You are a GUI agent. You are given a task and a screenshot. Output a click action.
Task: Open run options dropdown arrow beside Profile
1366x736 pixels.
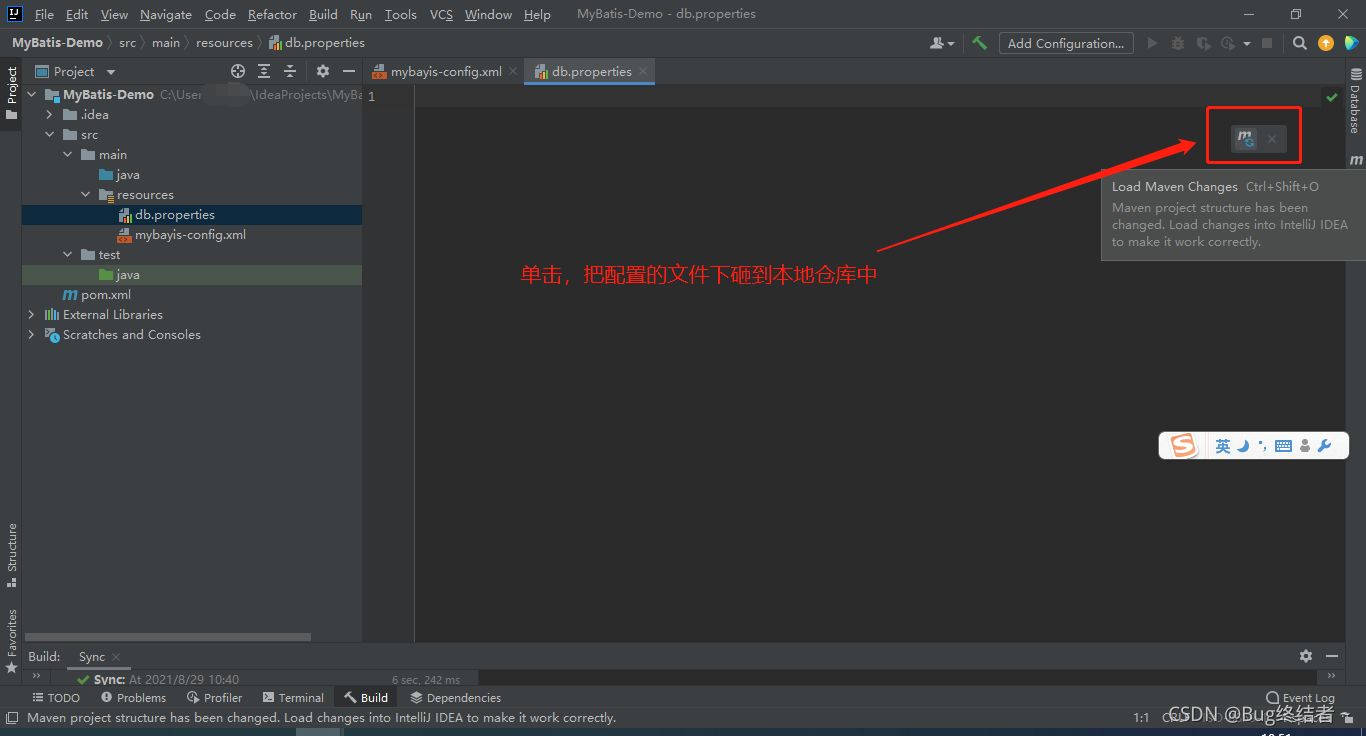(x=1248, y=43)
